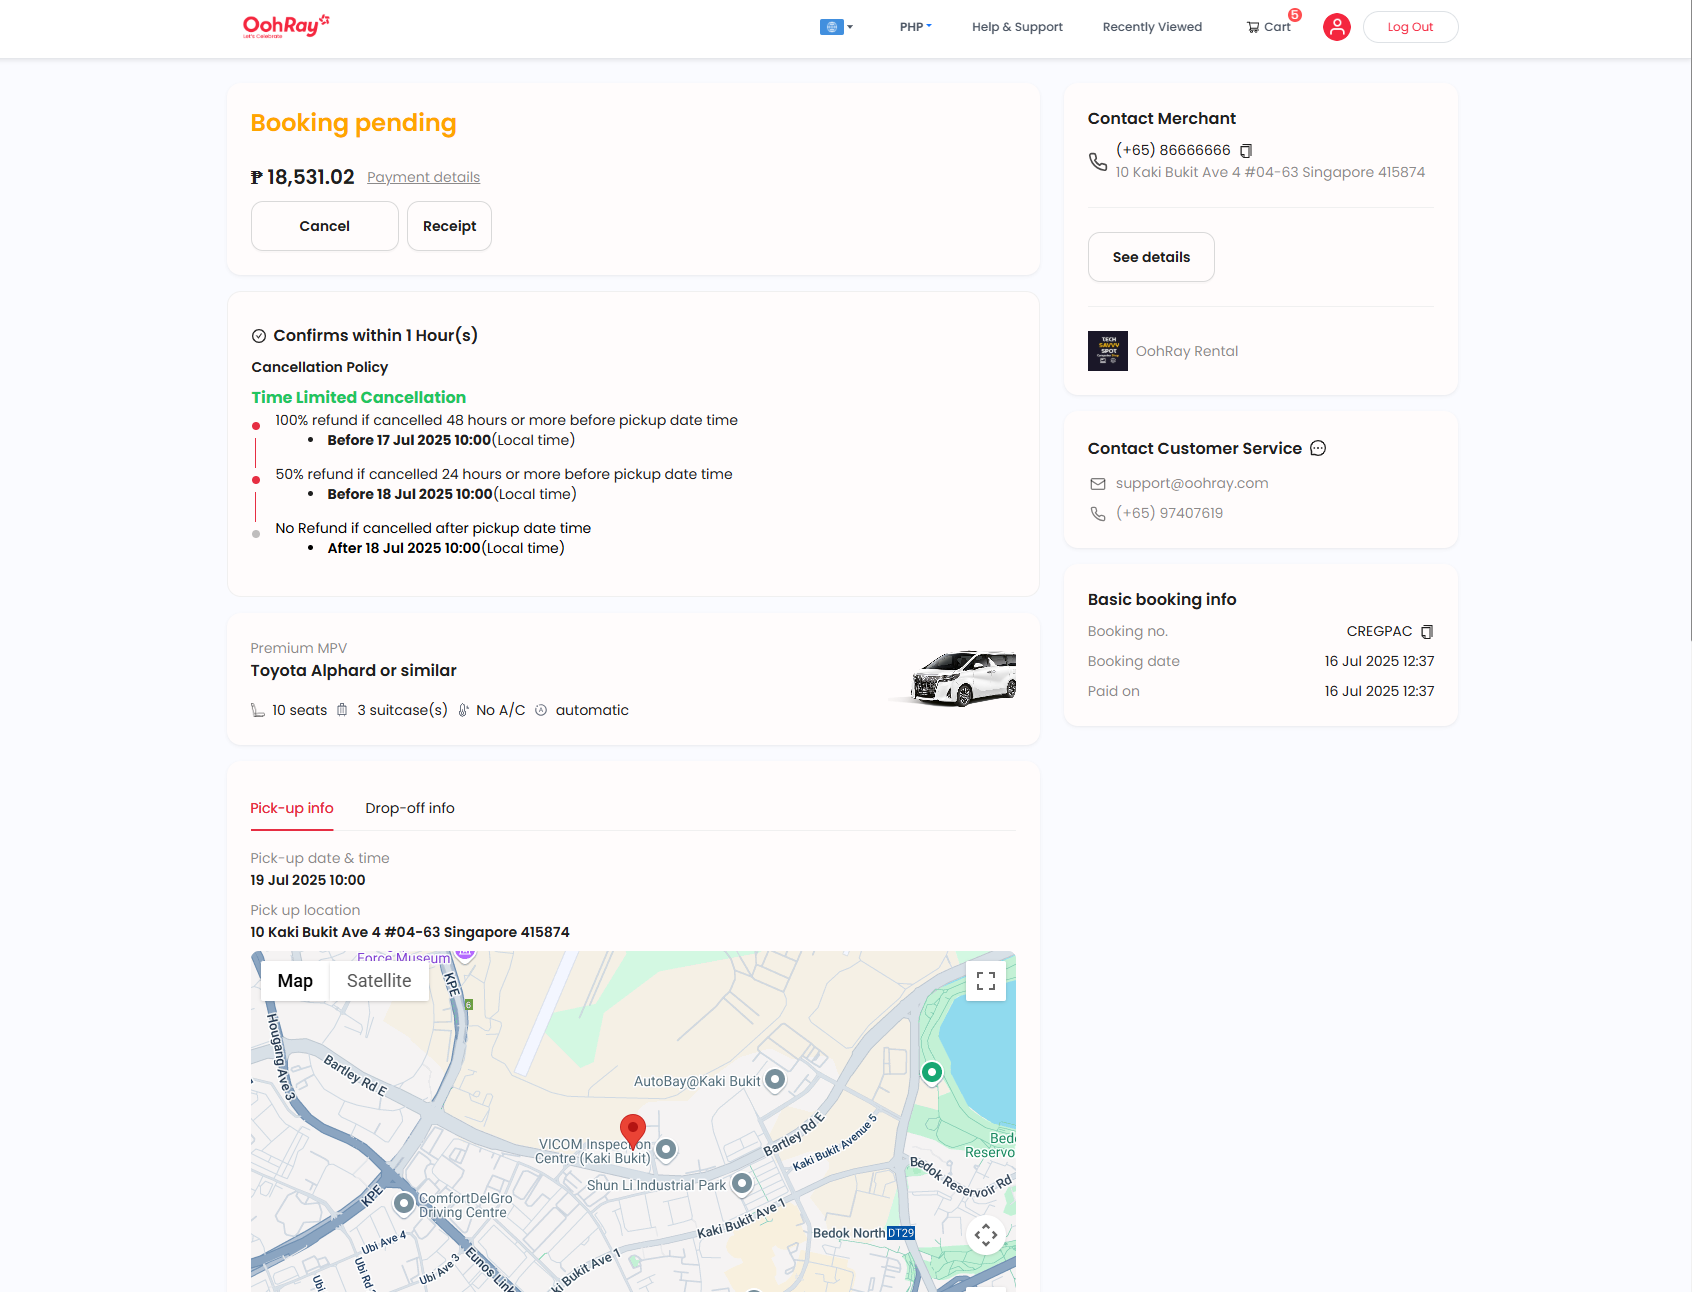Switch the map to Satellite view
The image size is (1692, 1292).
coord(378,981)
